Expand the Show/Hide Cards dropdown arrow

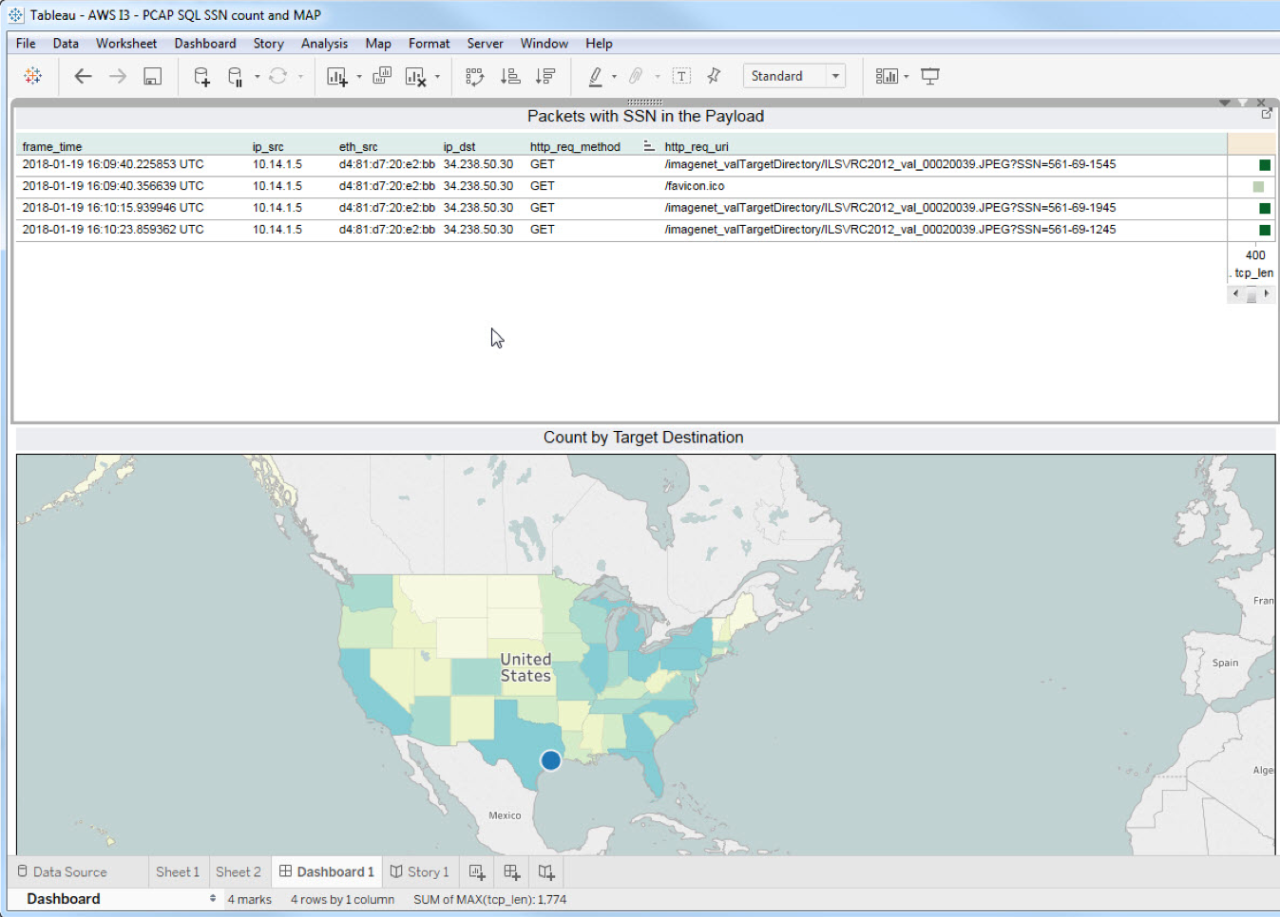point(906,76)
